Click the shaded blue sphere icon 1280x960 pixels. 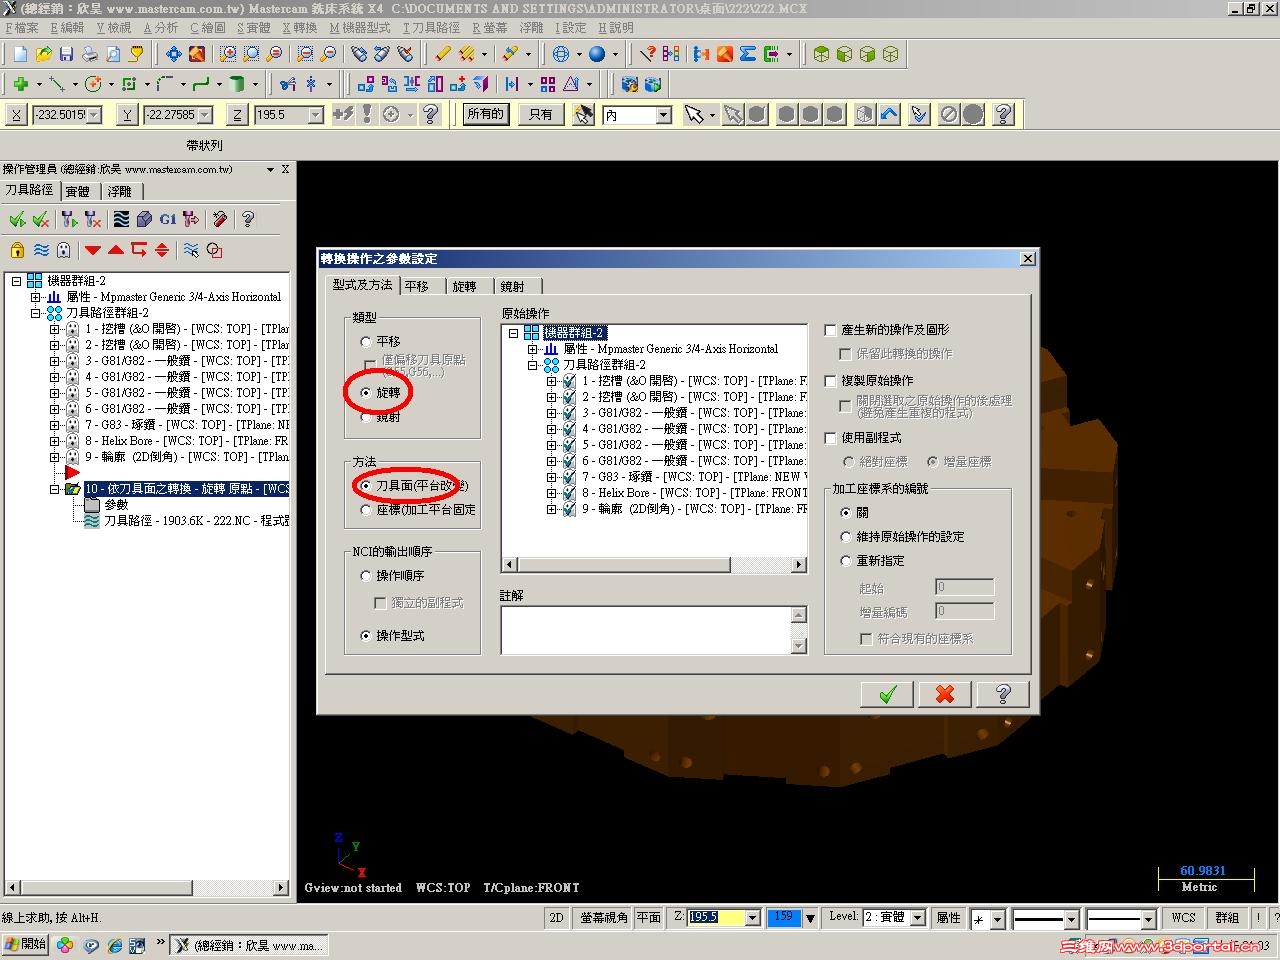pos(597,54)
